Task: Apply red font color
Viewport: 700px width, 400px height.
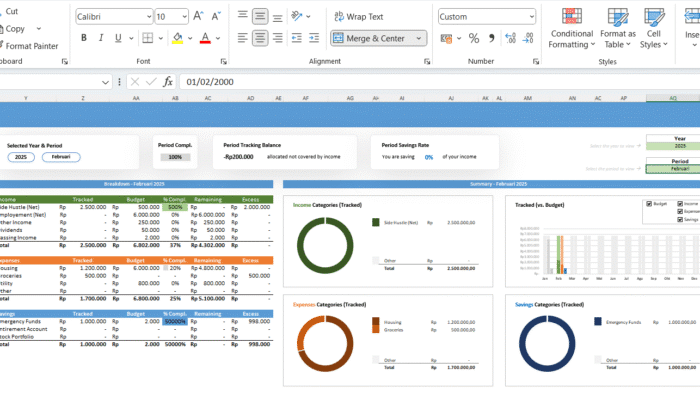Action: click(x=205, y=38)
